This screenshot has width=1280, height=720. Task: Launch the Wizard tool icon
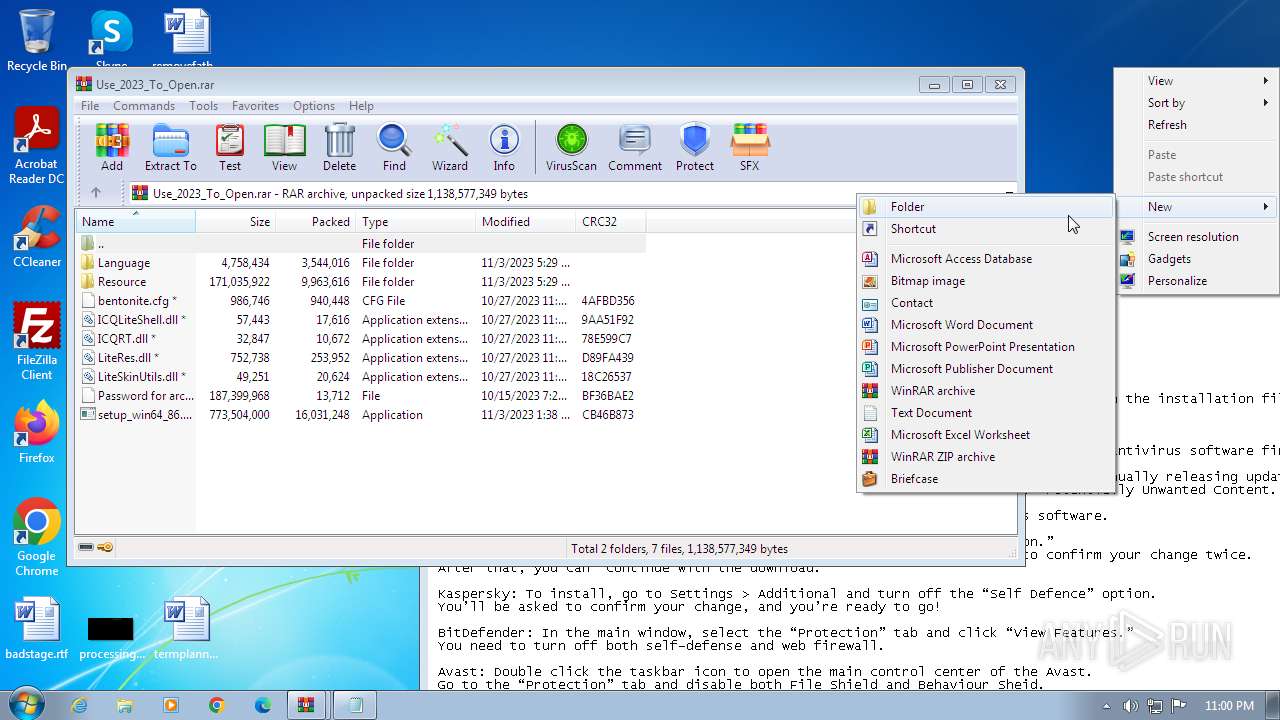450,147
